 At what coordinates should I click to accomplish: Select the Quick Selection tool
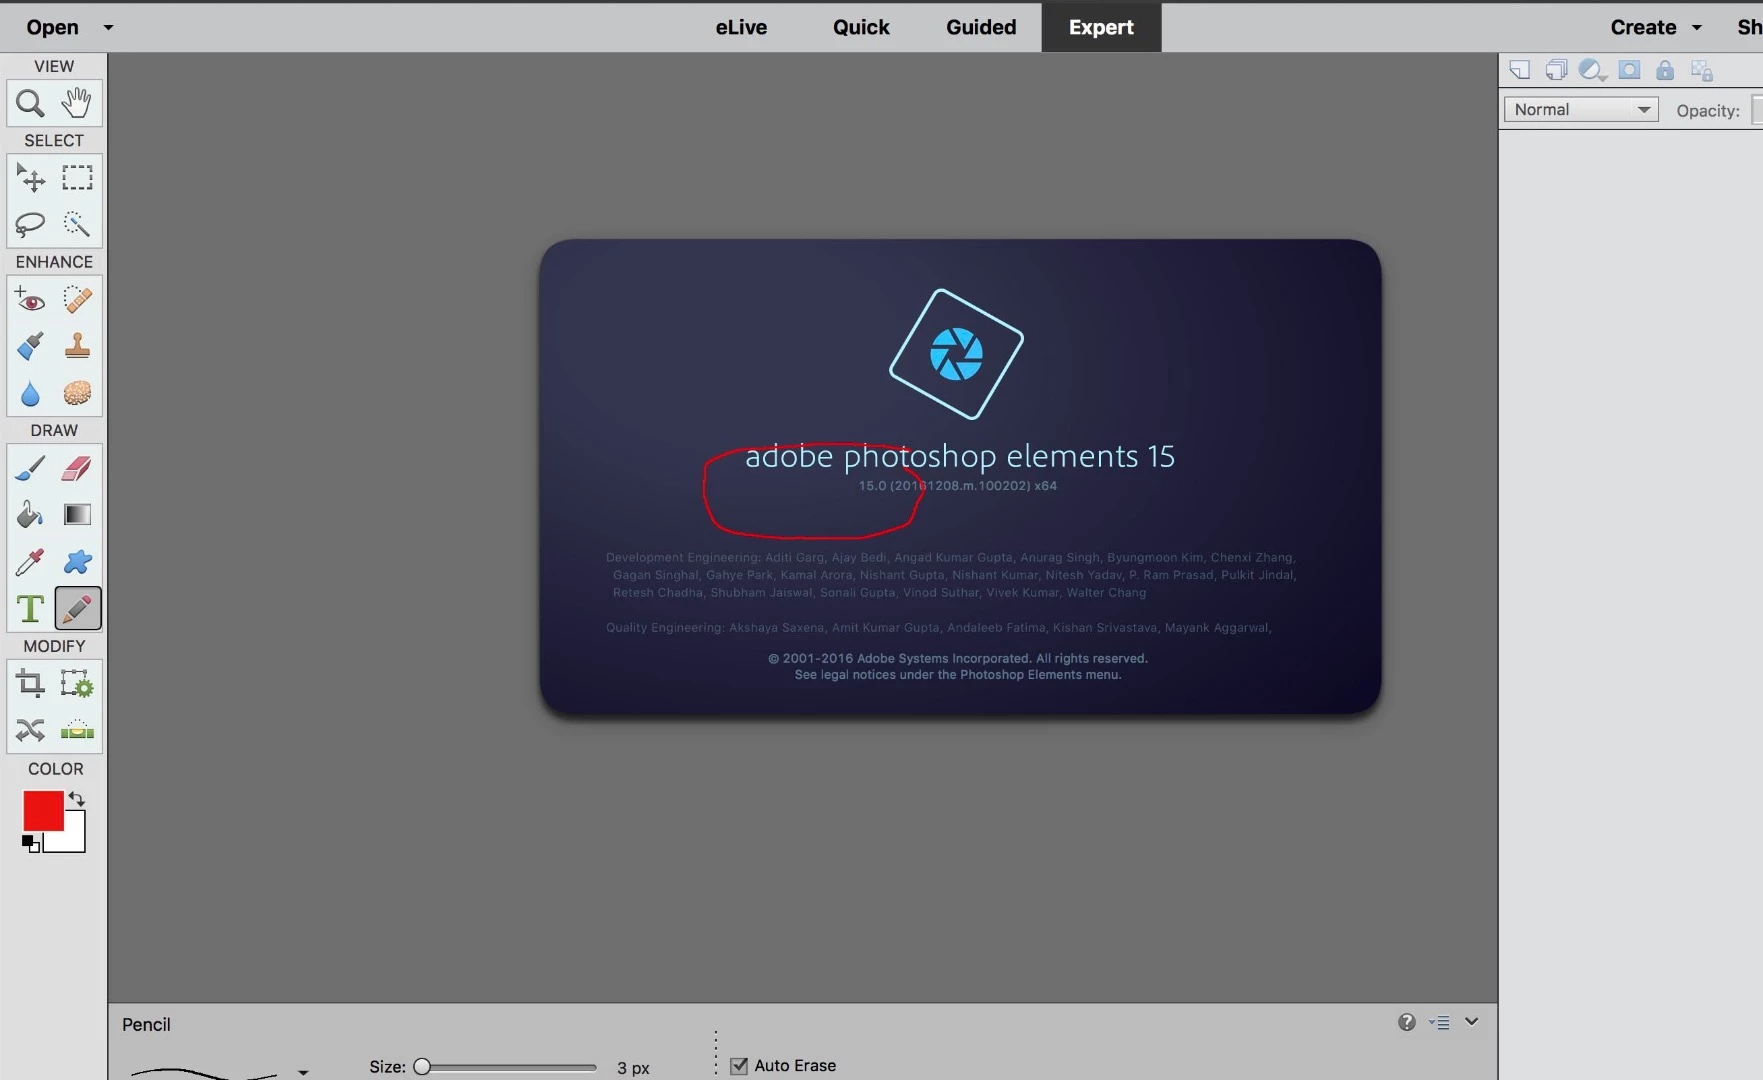[77, 224]
